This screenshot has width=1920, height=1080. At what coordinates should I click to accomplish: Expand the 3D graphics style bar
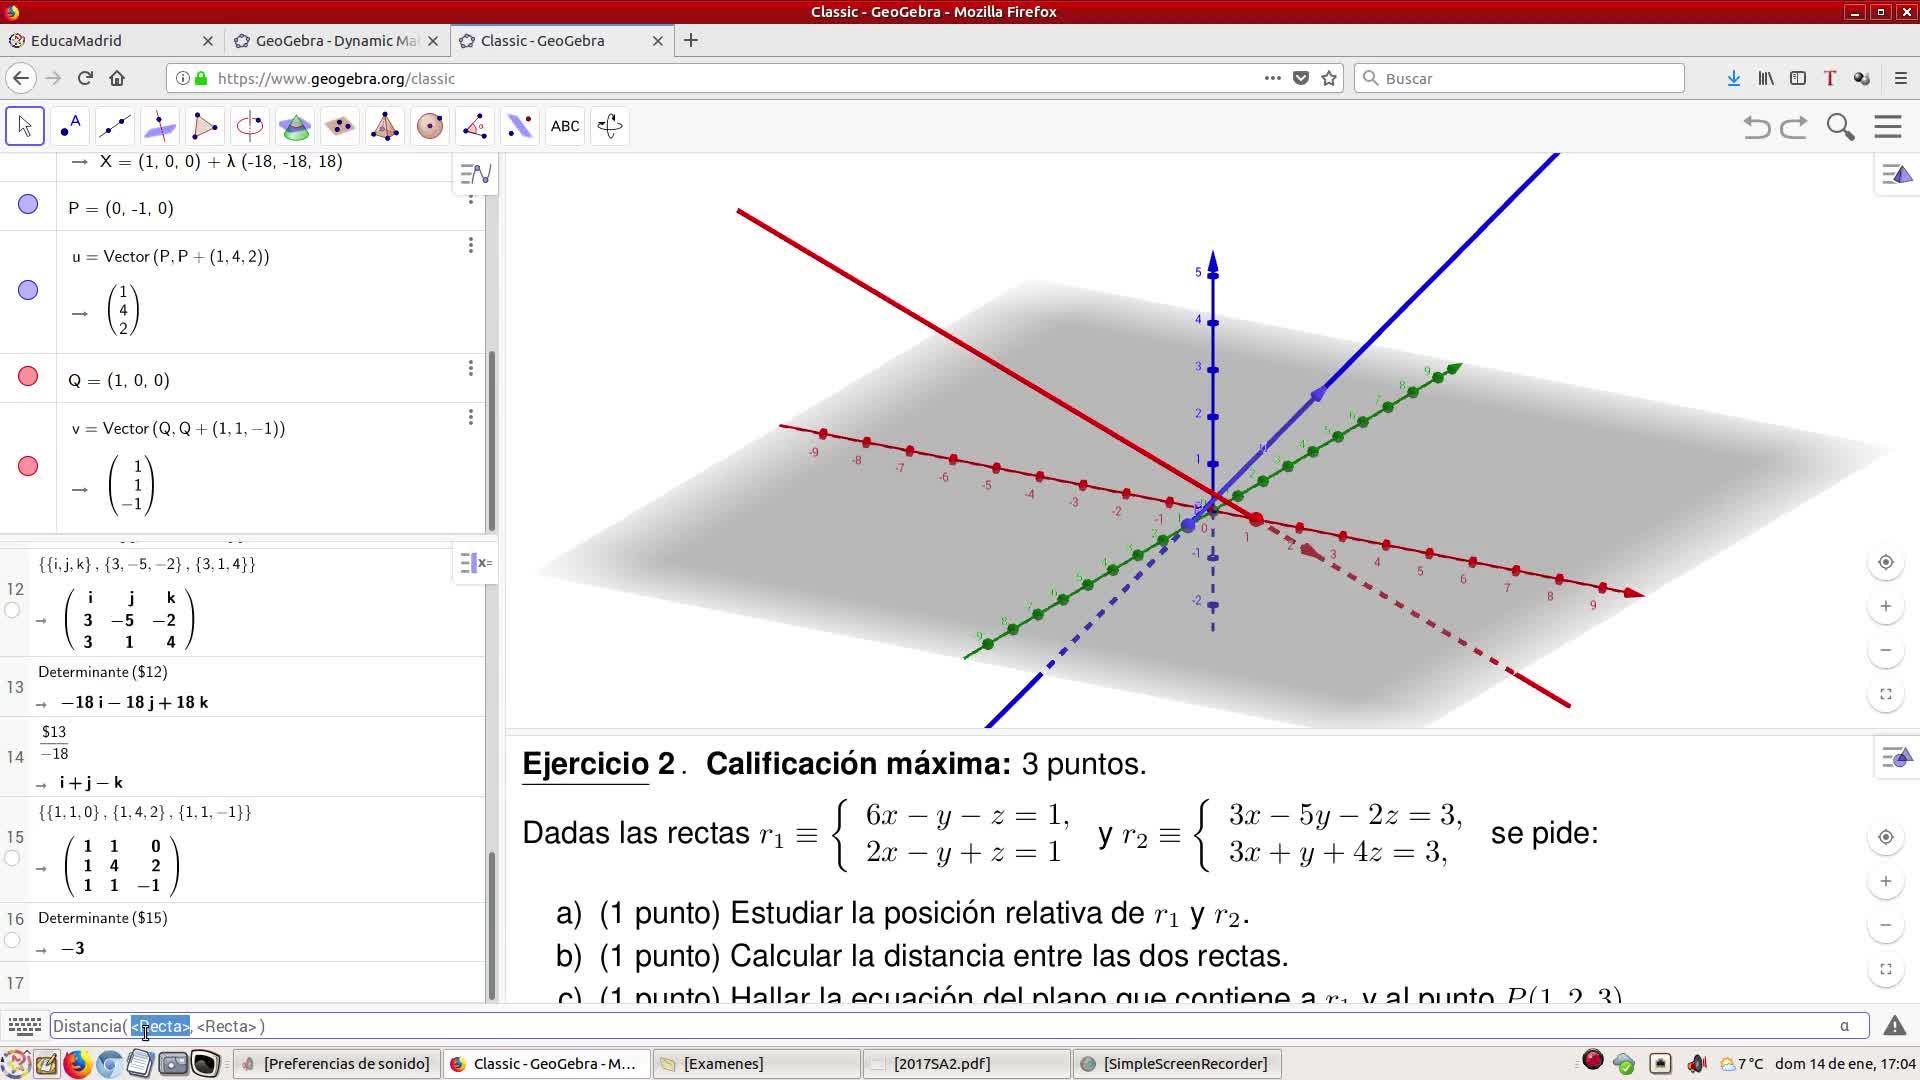(x=1896, y=175)
